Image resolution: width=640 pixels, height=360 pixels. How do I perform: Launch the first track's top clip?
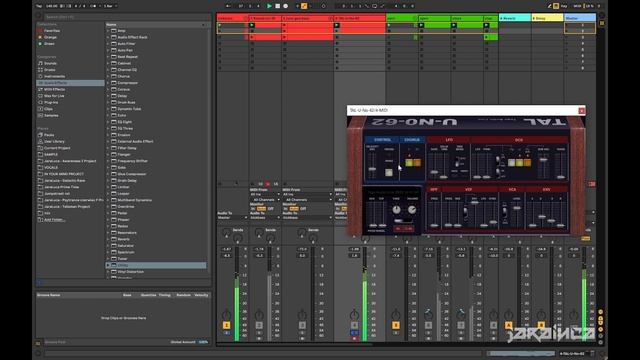click(220, 25)
